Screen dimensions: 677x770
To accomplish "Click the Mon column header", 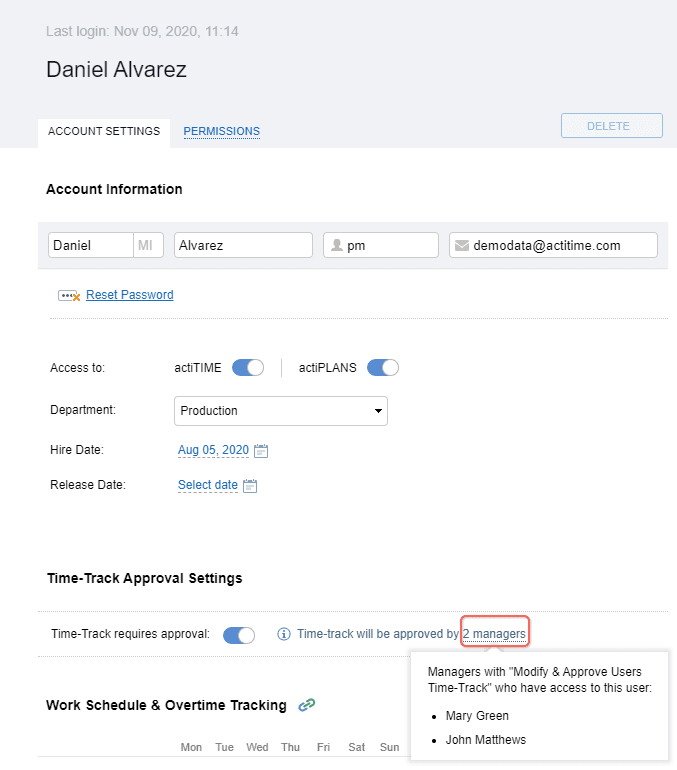I will click(x=191, y=747).
